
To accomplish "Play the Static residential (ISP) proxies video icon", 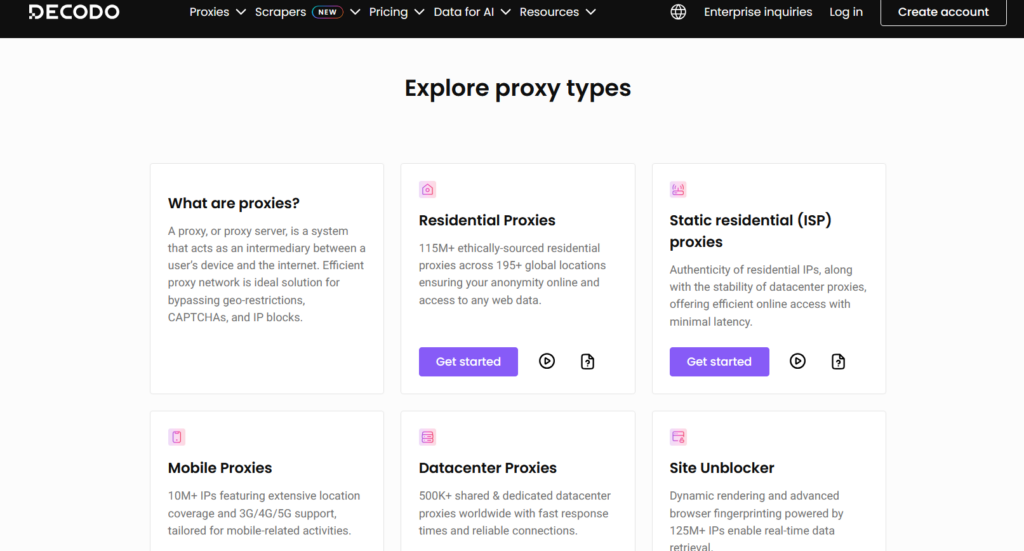I will coord(798,361).
